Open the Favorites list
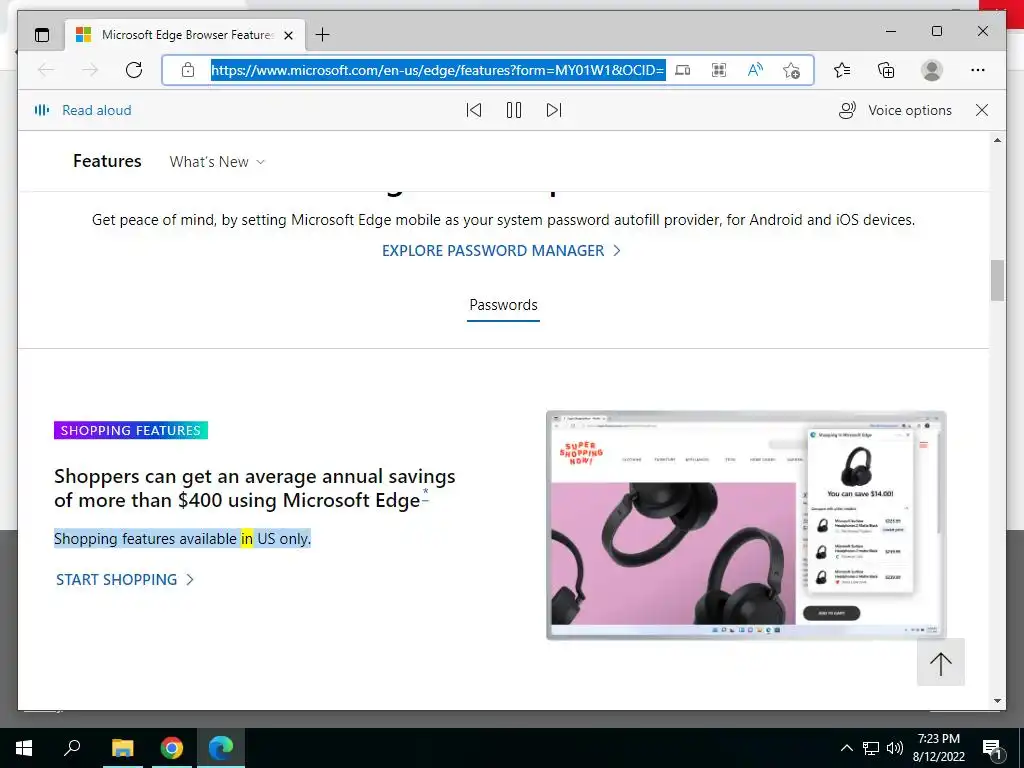 [842, 70]
